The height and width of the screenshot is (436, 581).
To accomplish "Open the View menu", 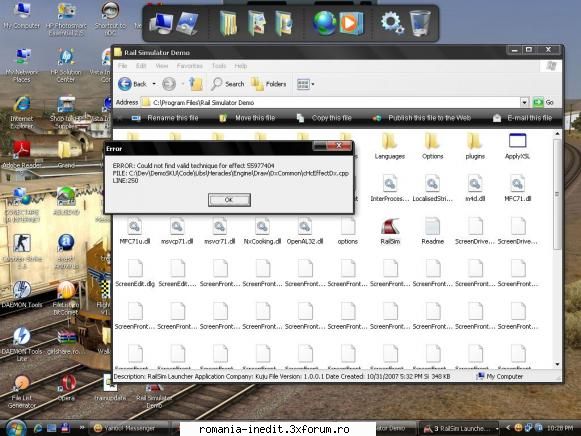I will (x=162, y=66).
